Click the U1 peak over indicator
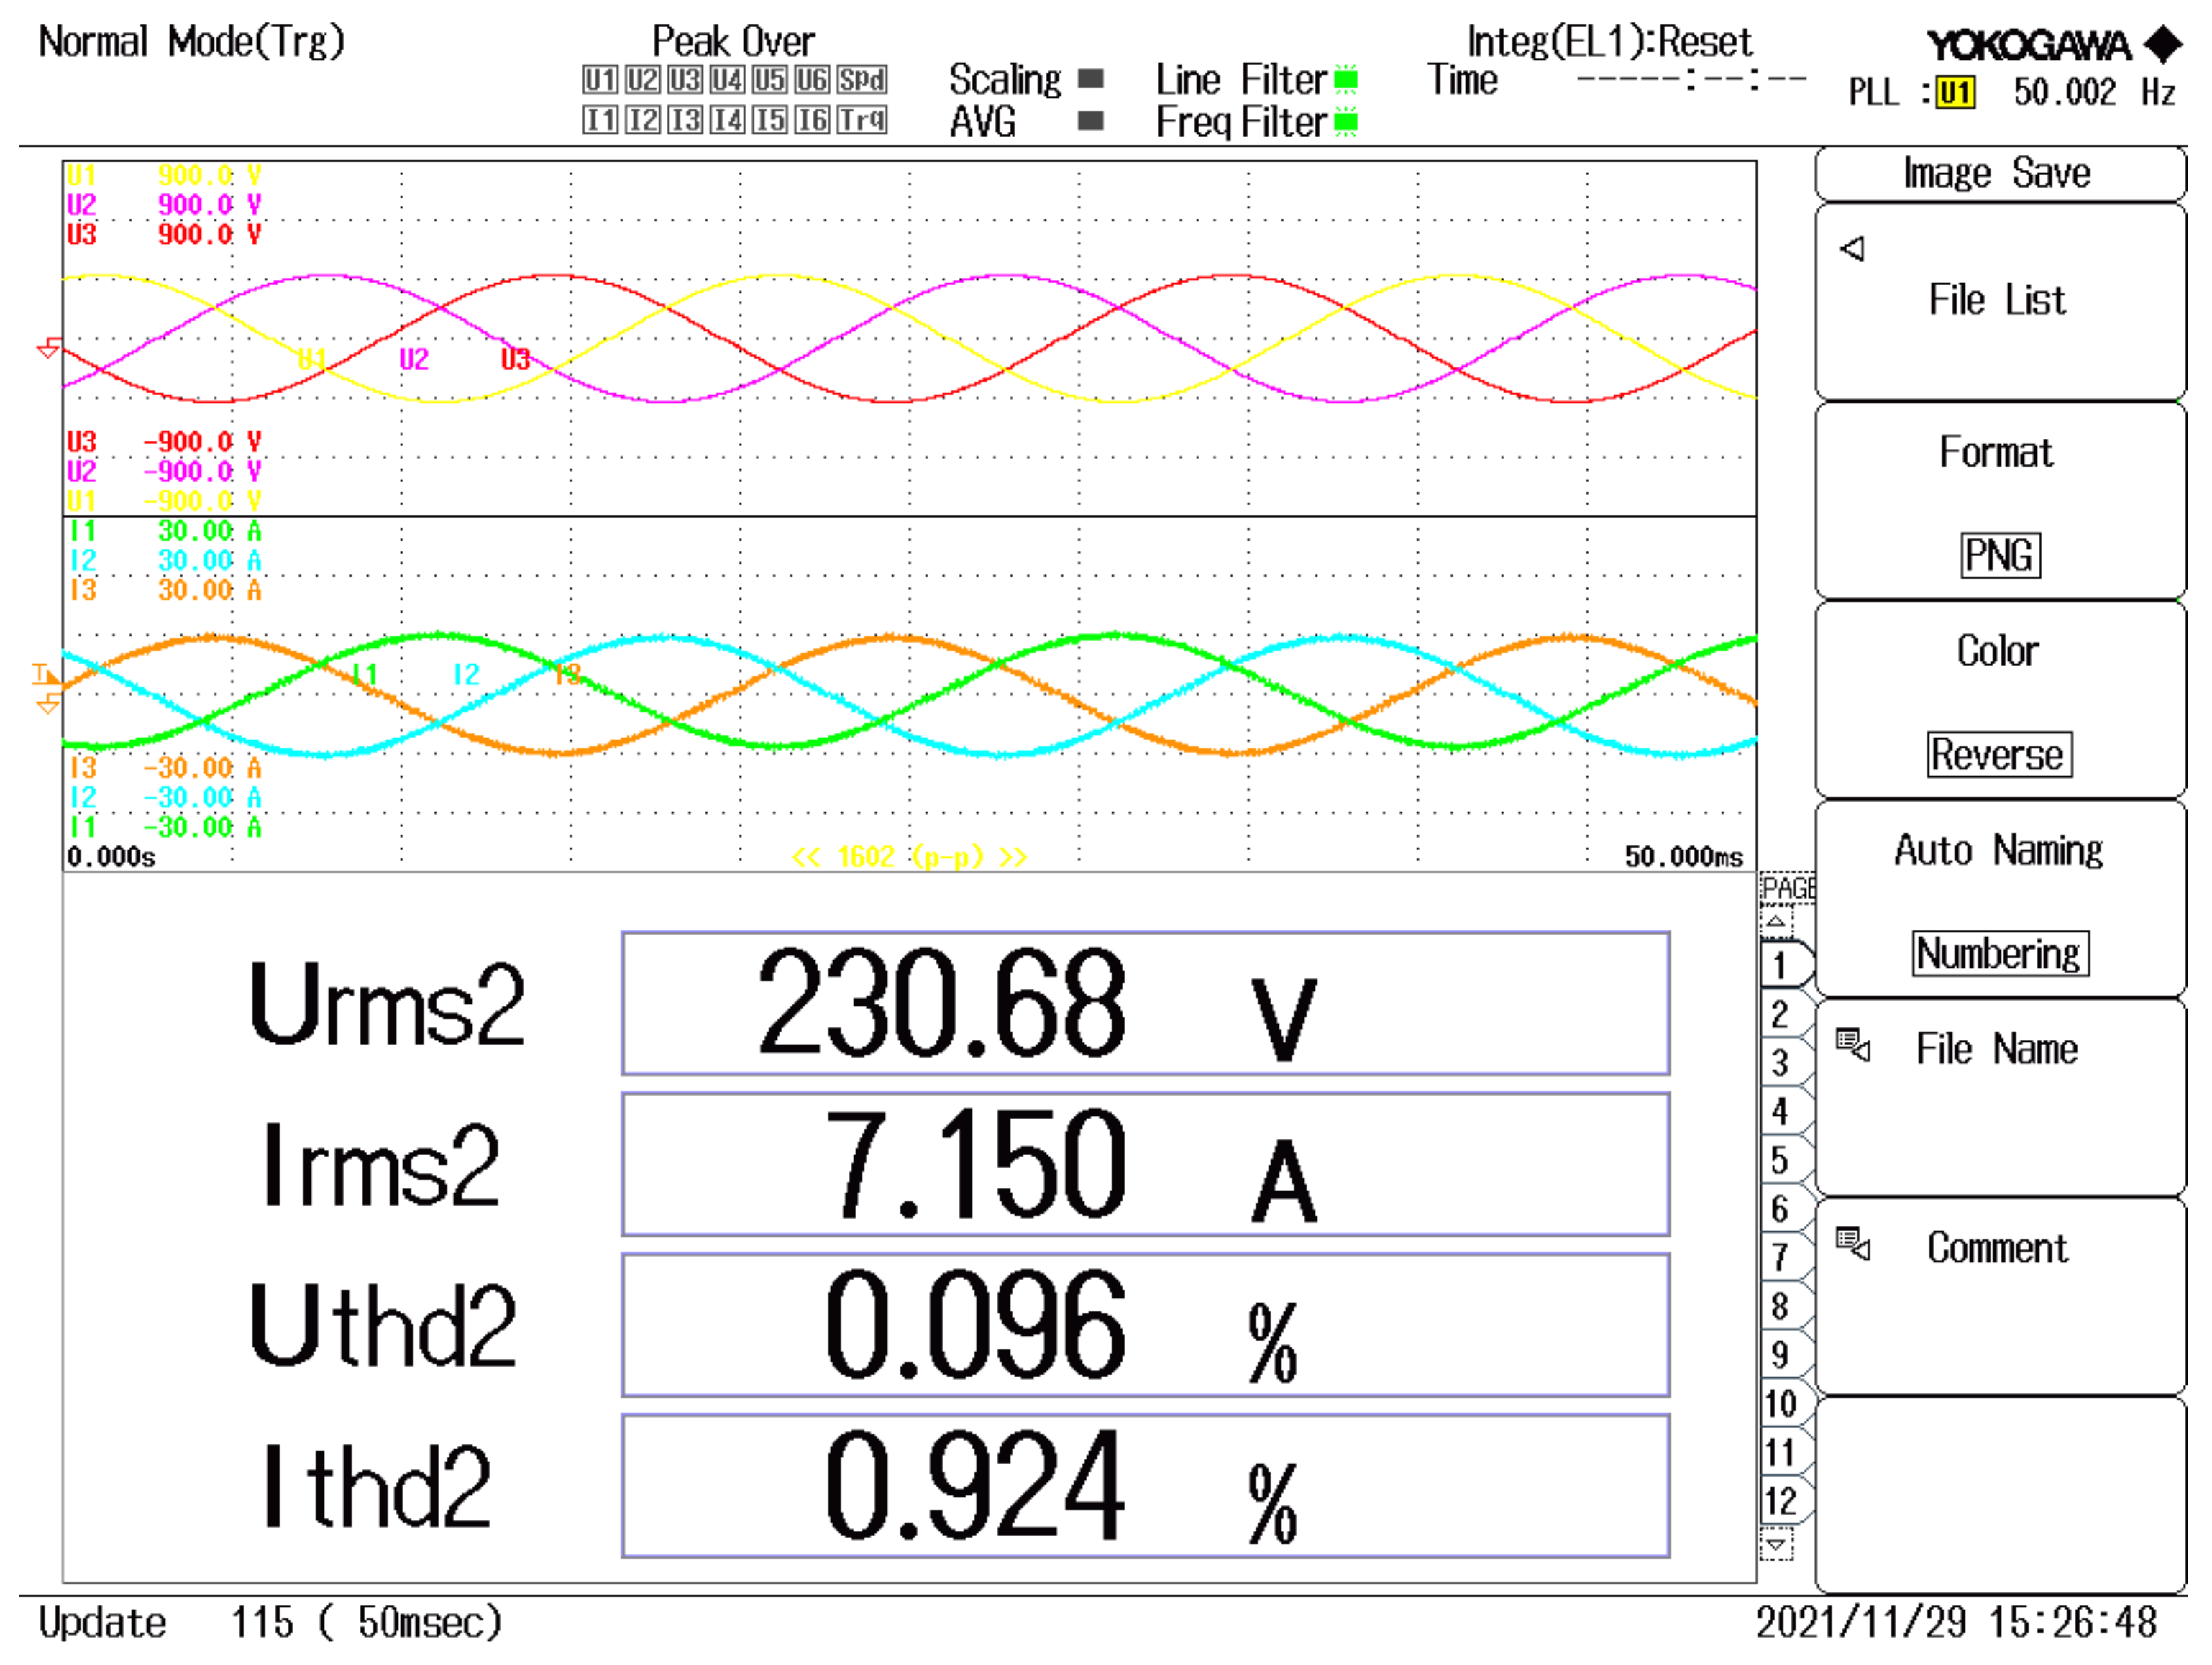This screenshot has height=1665, width=2212. 600,79
